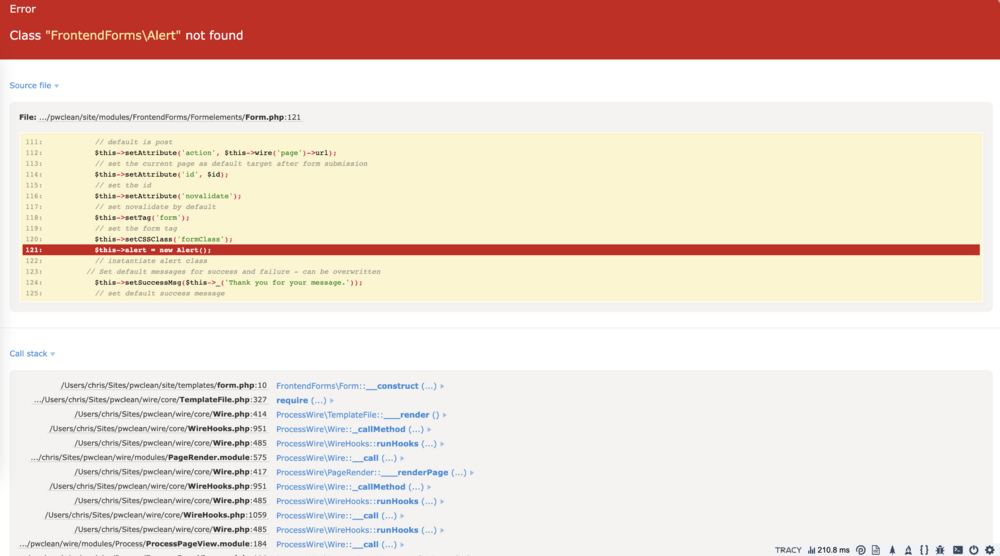Collapse the Source file section
Image resolution: width=1000 pixels, height=556 pixels.
[x=34, y=86]
